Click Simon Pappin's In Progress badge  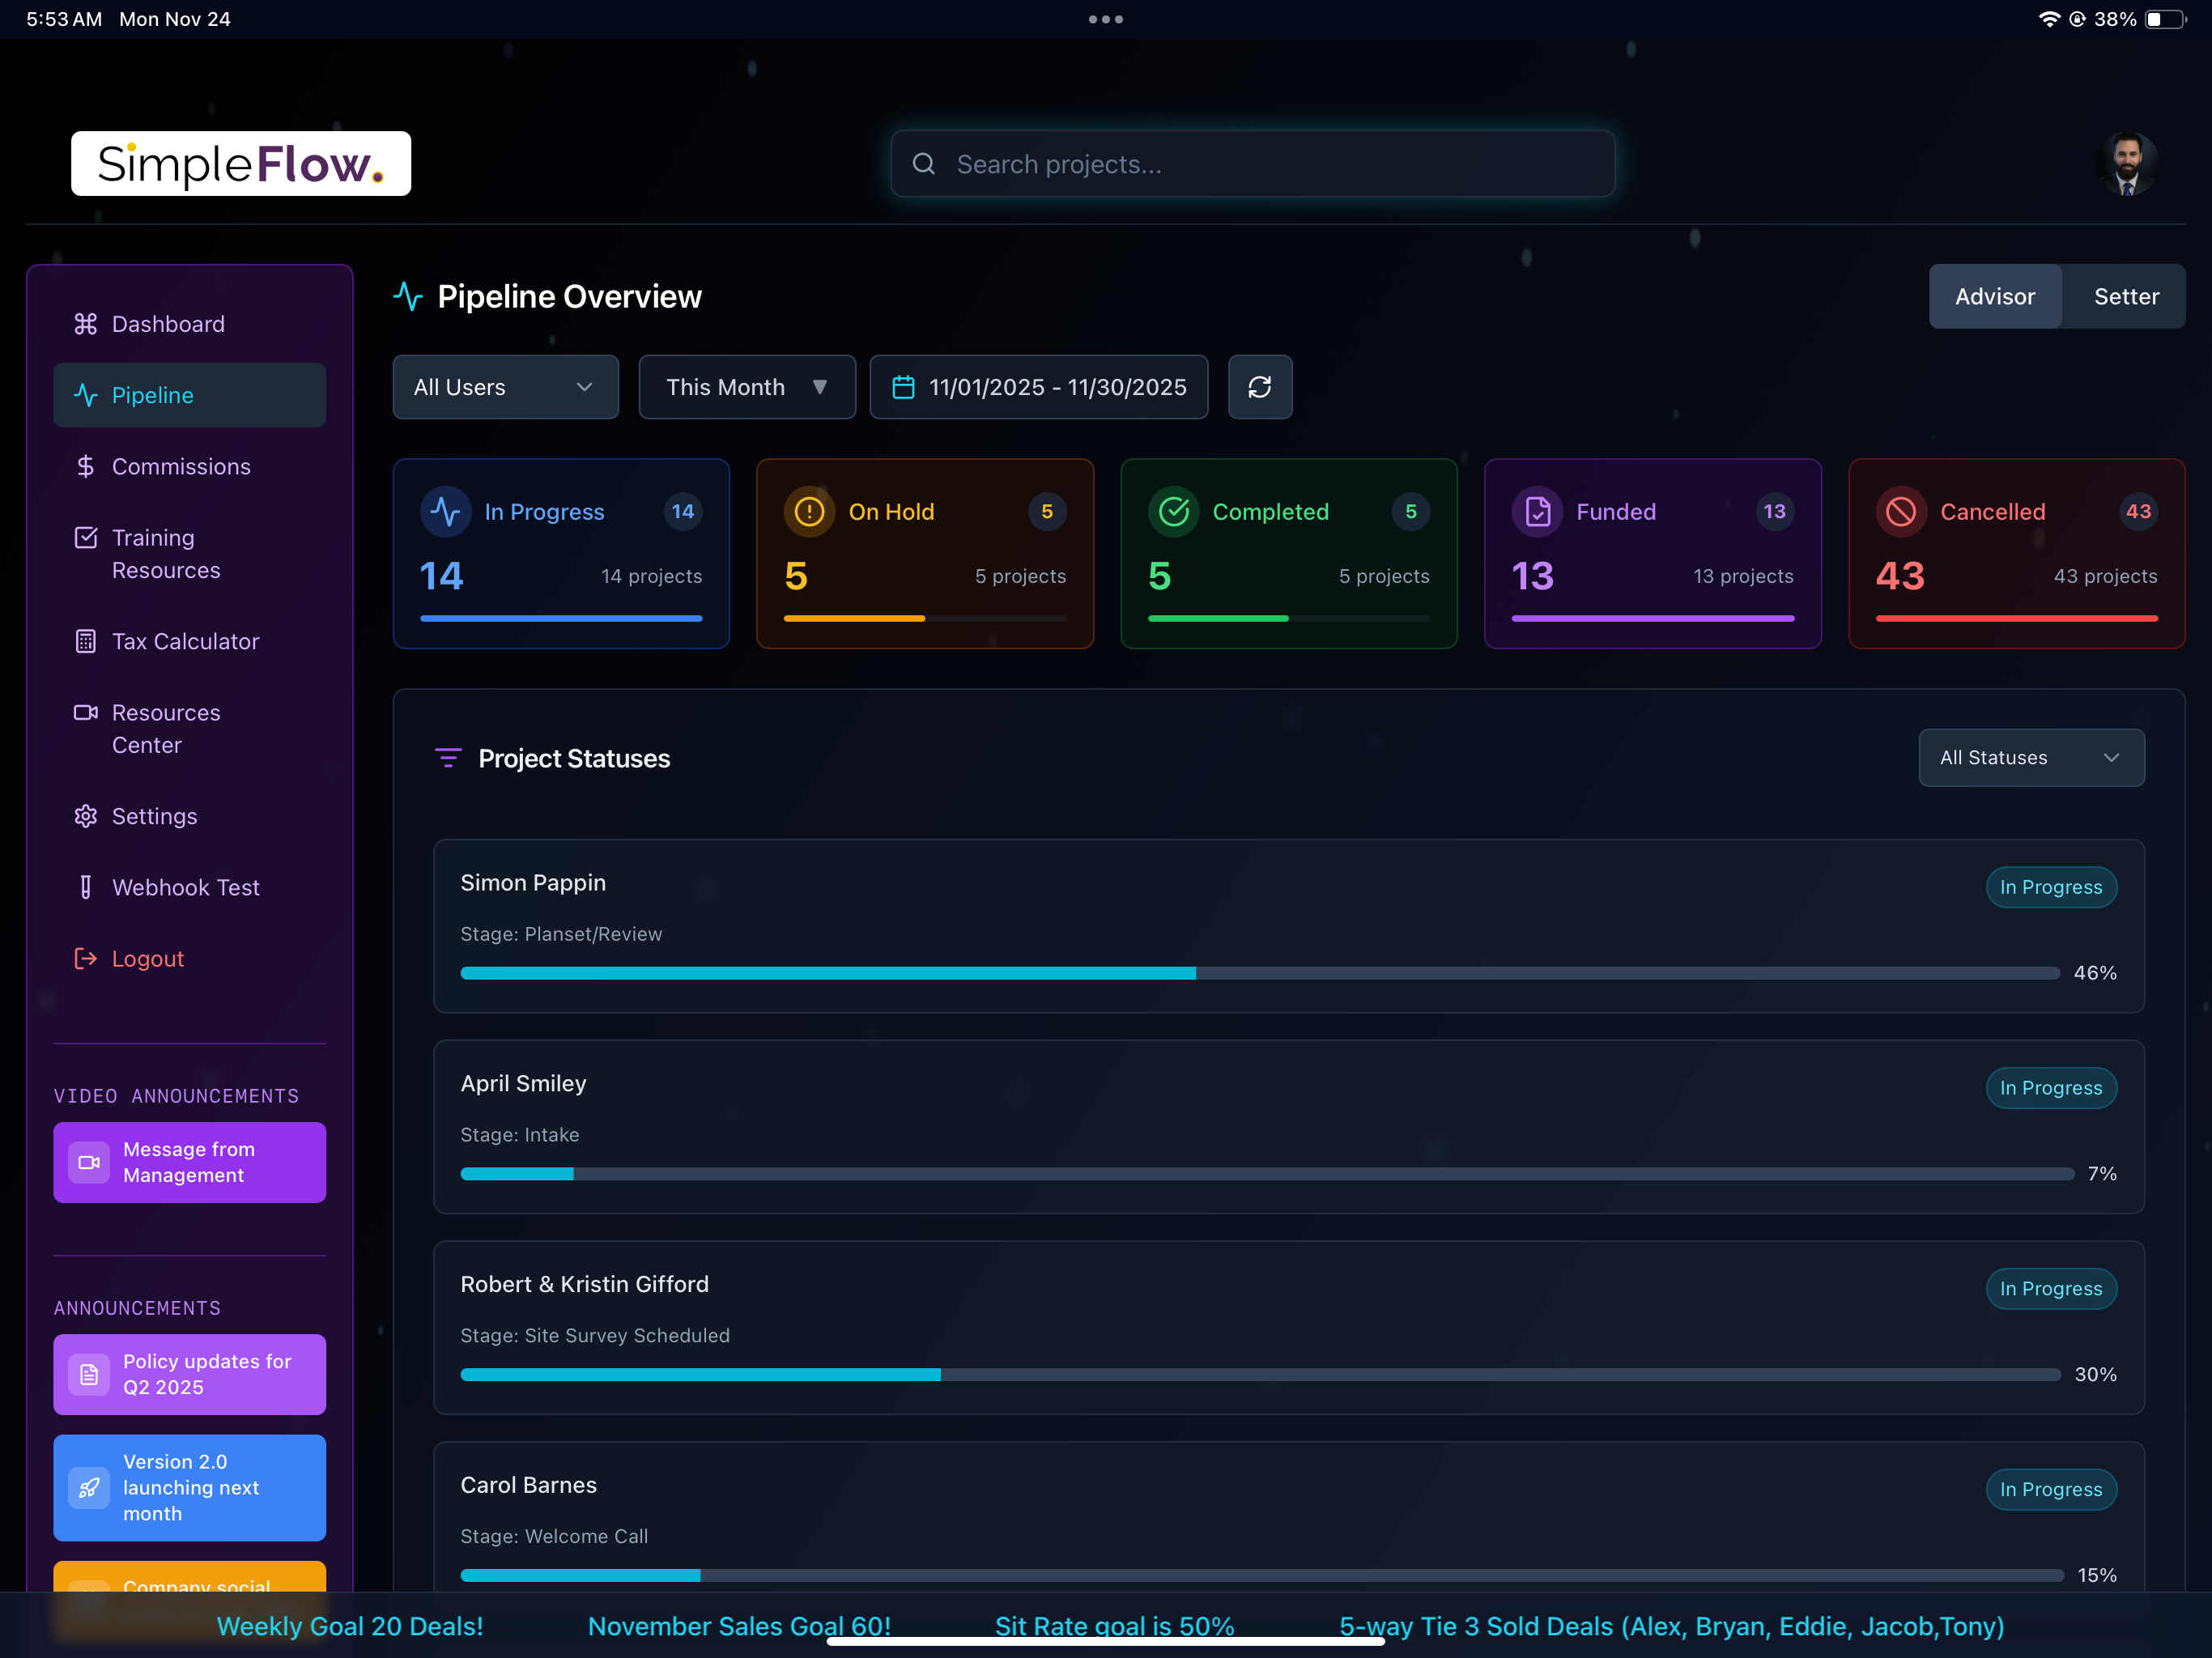point(2051,887)
